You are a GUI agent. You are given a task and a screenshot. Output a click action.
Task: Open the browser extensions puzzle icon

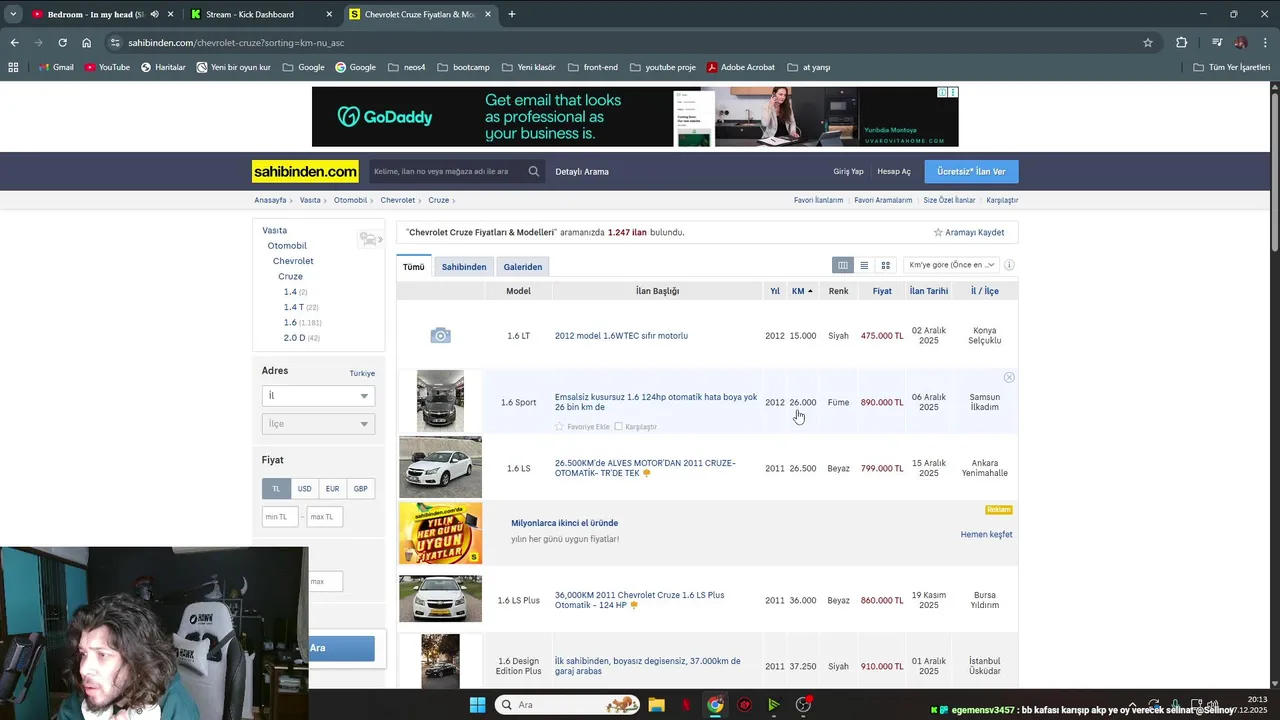pos(1181,43)
